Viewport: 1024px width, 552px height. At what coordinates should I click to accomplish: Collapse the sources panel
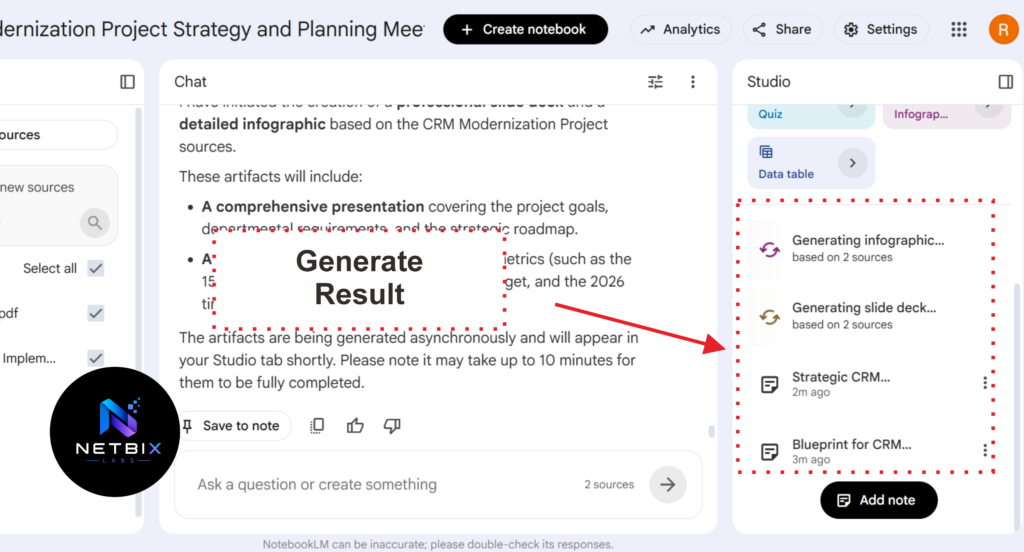(x=127, y=82)
